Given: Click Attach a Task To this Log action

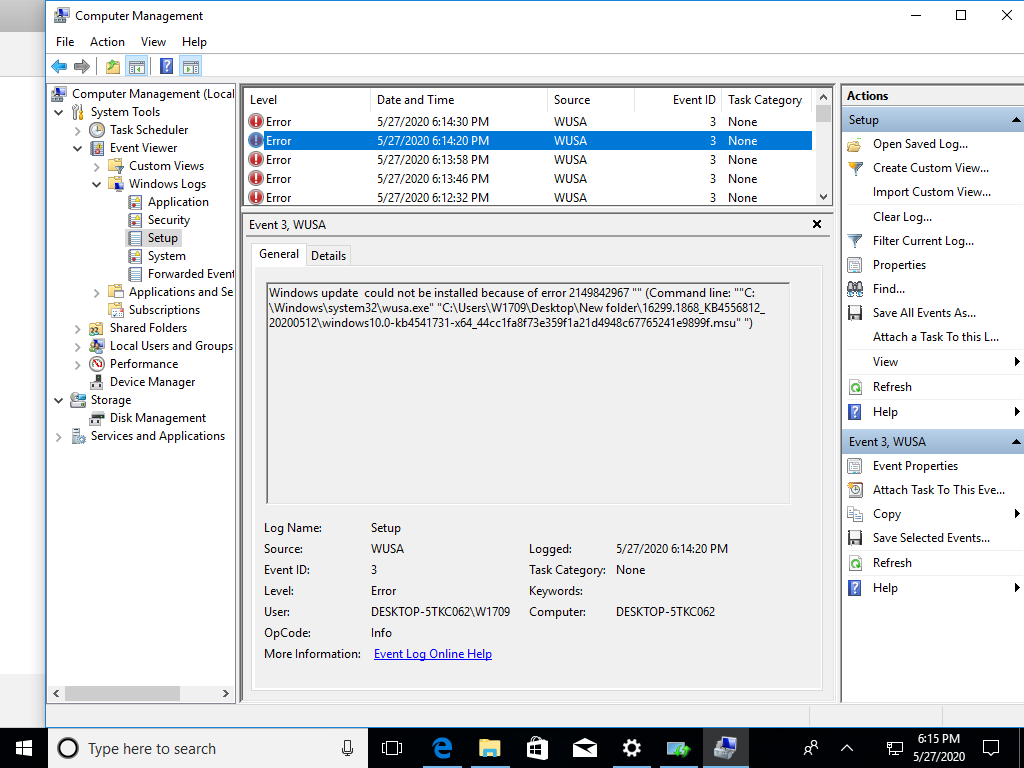Looking at the screenshot, I should 935,337.
